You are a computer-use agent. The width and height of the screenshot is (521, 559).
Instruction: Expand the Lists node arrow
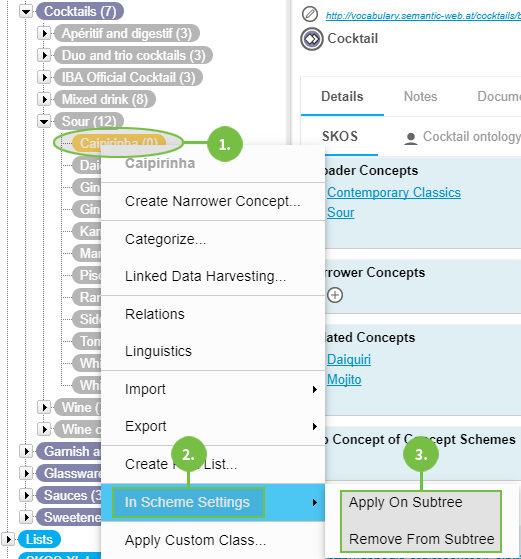point(8,539)
